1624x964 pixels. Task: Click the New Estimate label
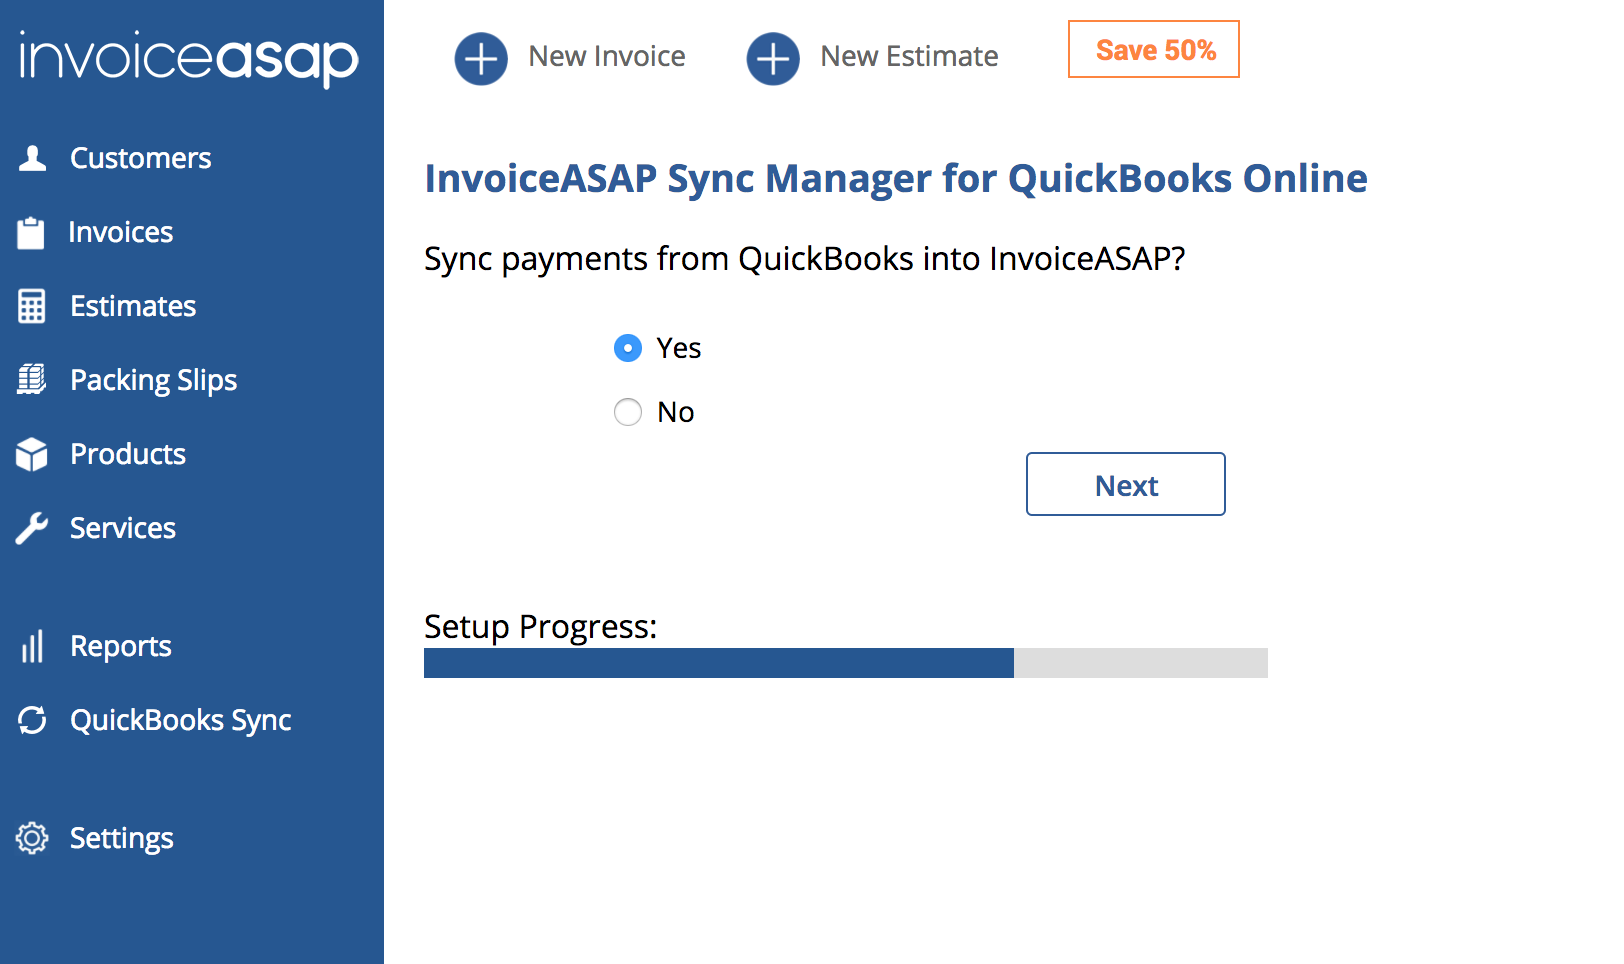coord(909,56)
